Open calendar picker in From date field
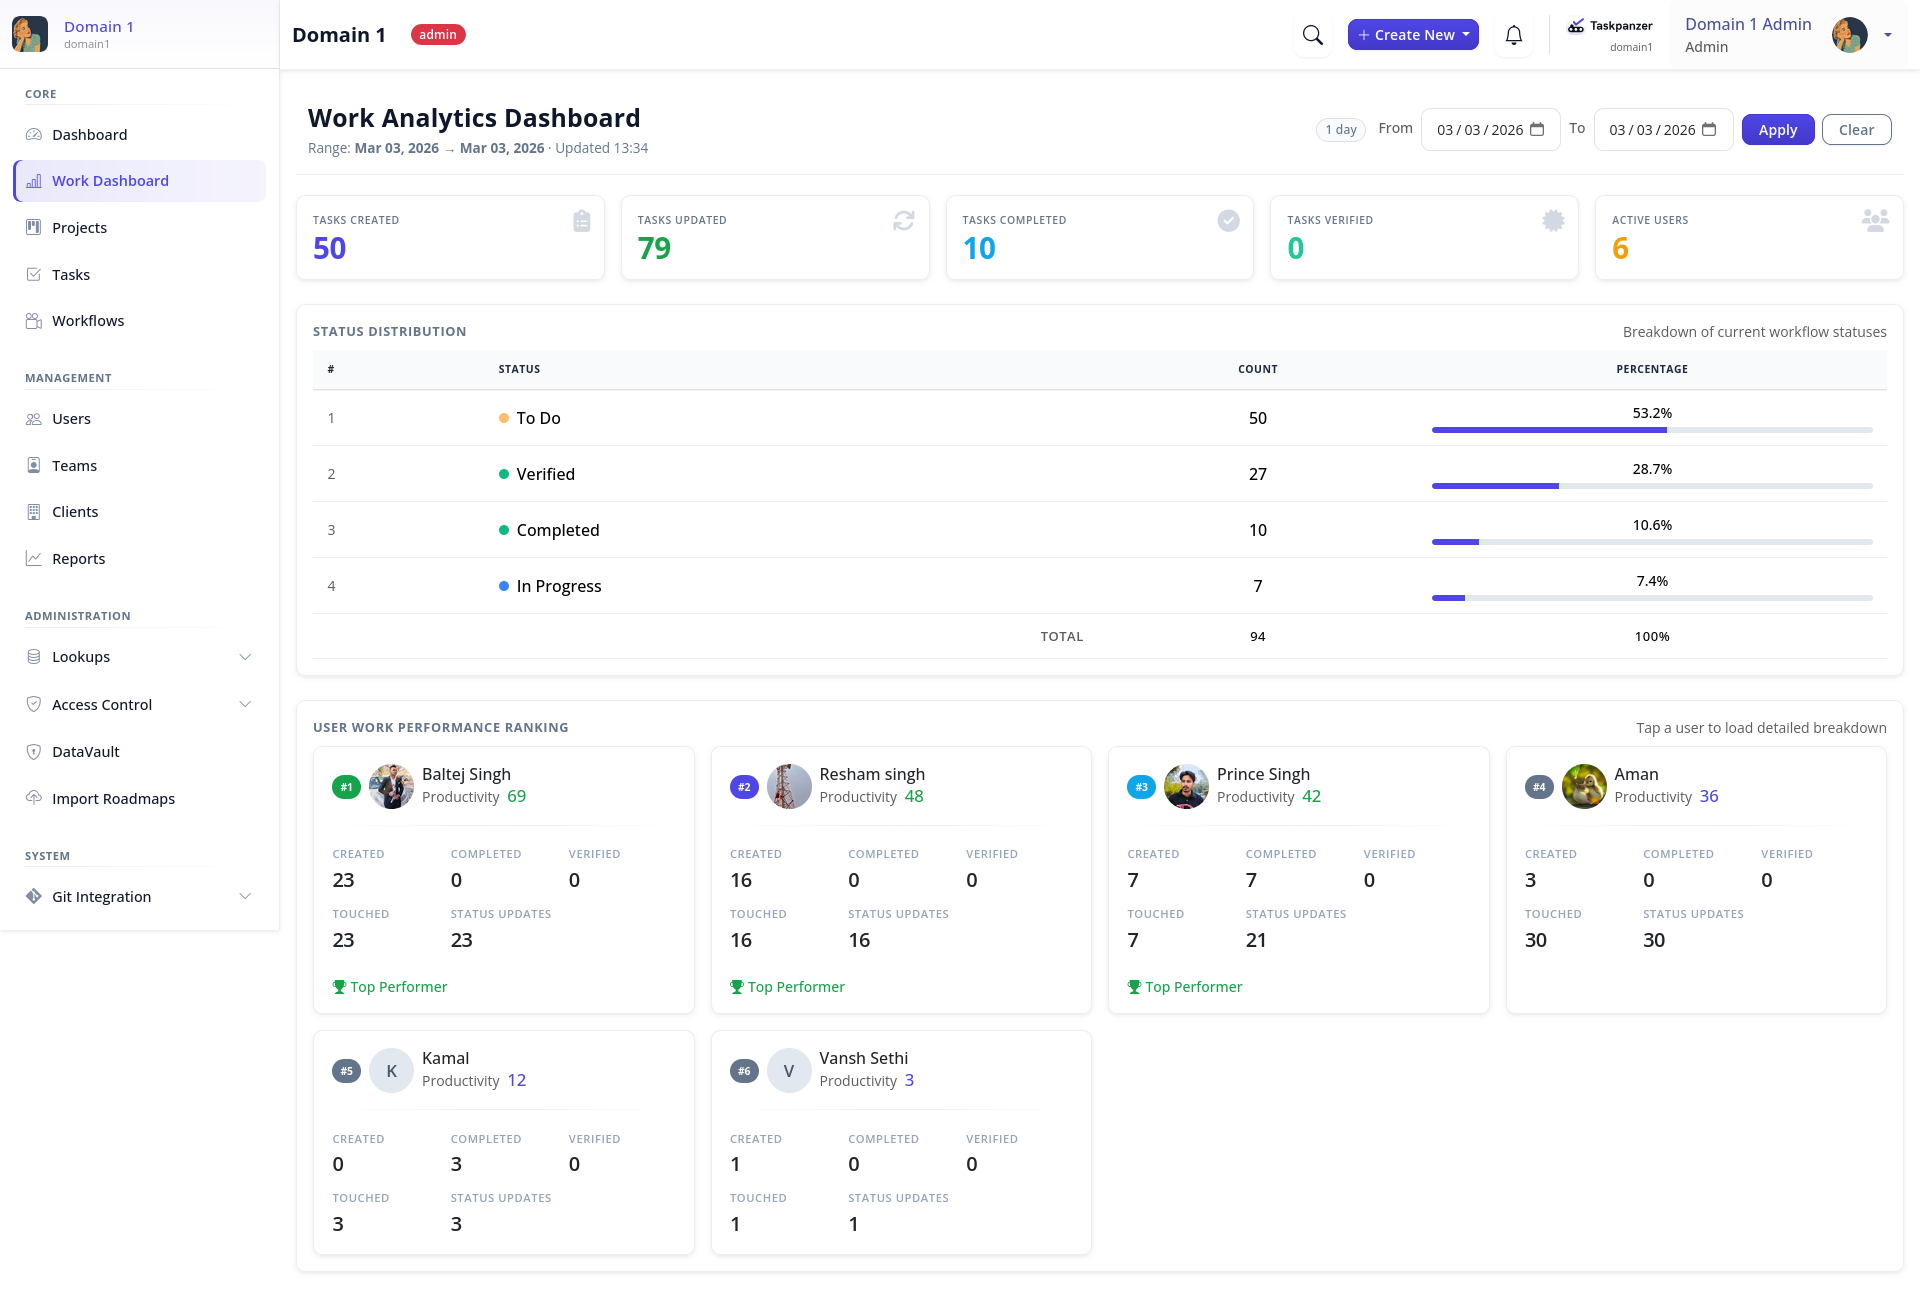 [x=1537, y=130]
